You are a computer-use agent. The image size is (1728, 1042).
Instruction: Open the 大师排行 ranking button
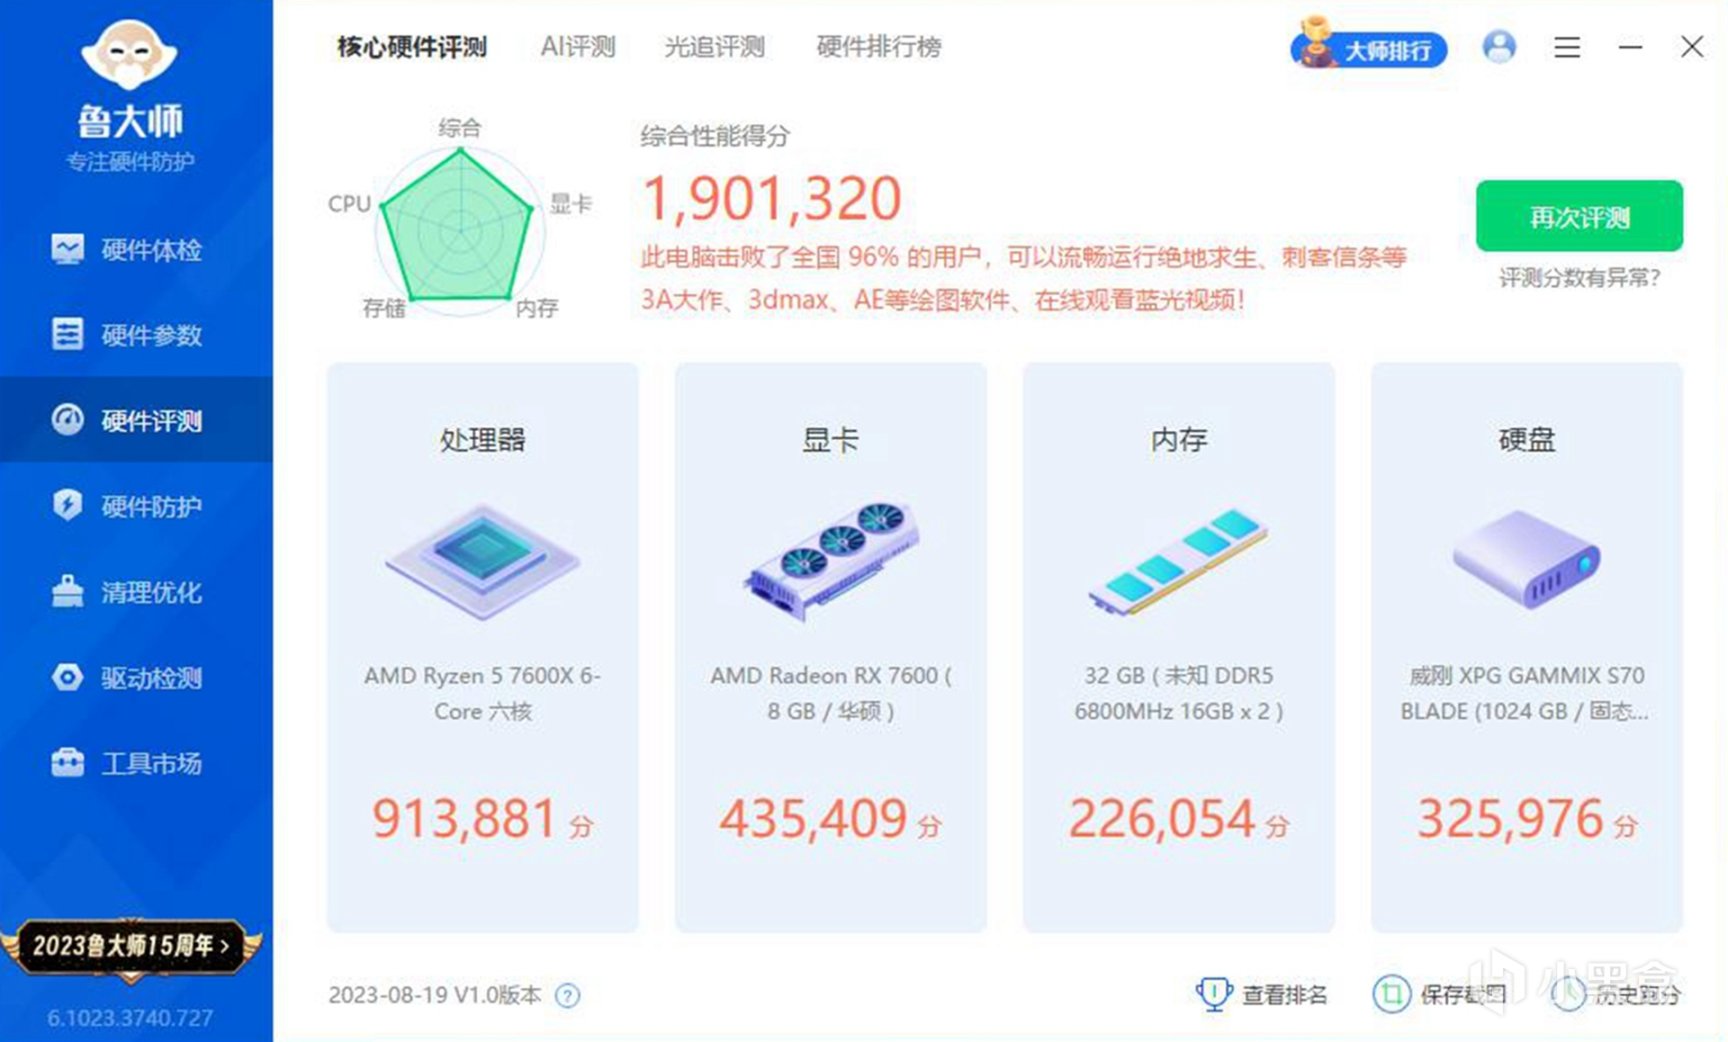click(1369, 46)
